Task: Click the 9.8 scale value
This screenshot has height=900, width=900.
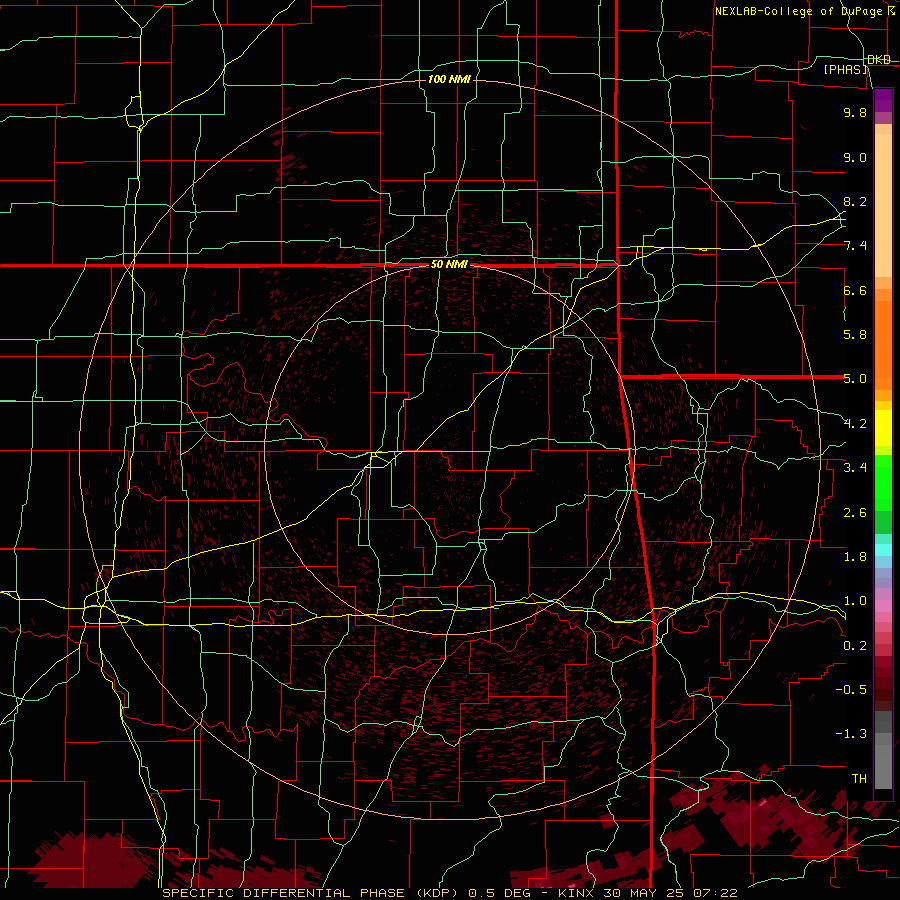Action: (x=855, y=112)
